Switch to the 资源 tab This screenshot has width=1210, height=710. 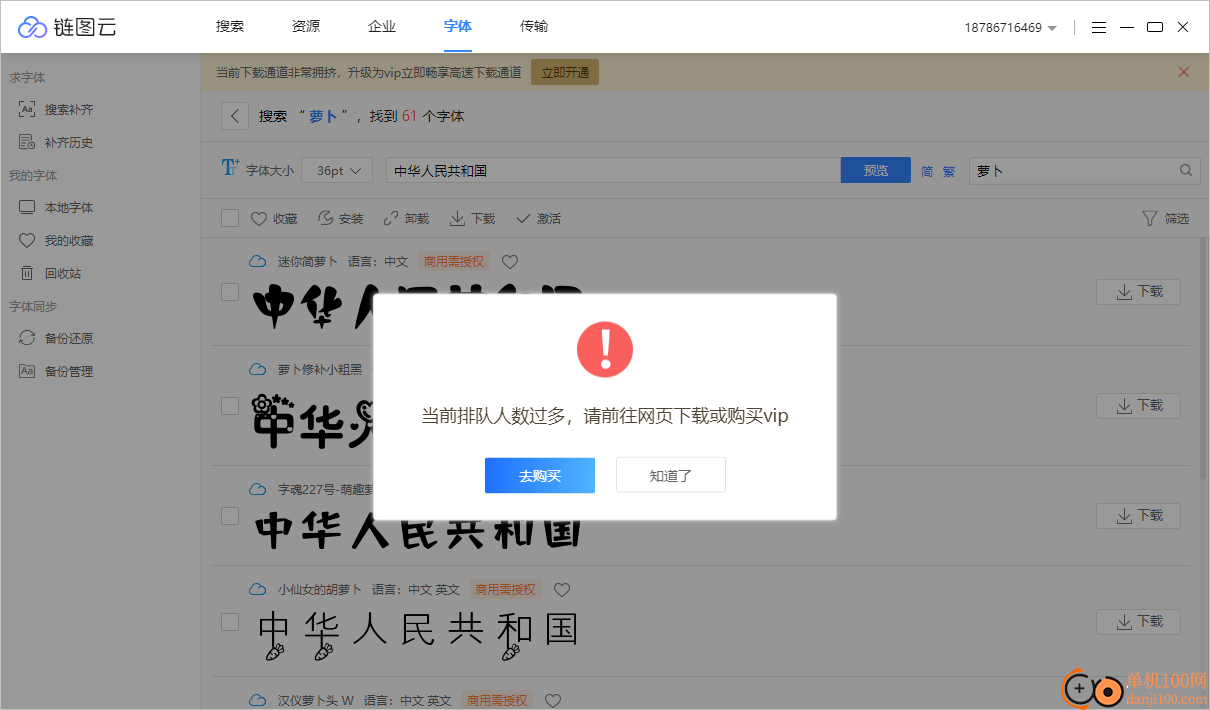click(305, 26)
